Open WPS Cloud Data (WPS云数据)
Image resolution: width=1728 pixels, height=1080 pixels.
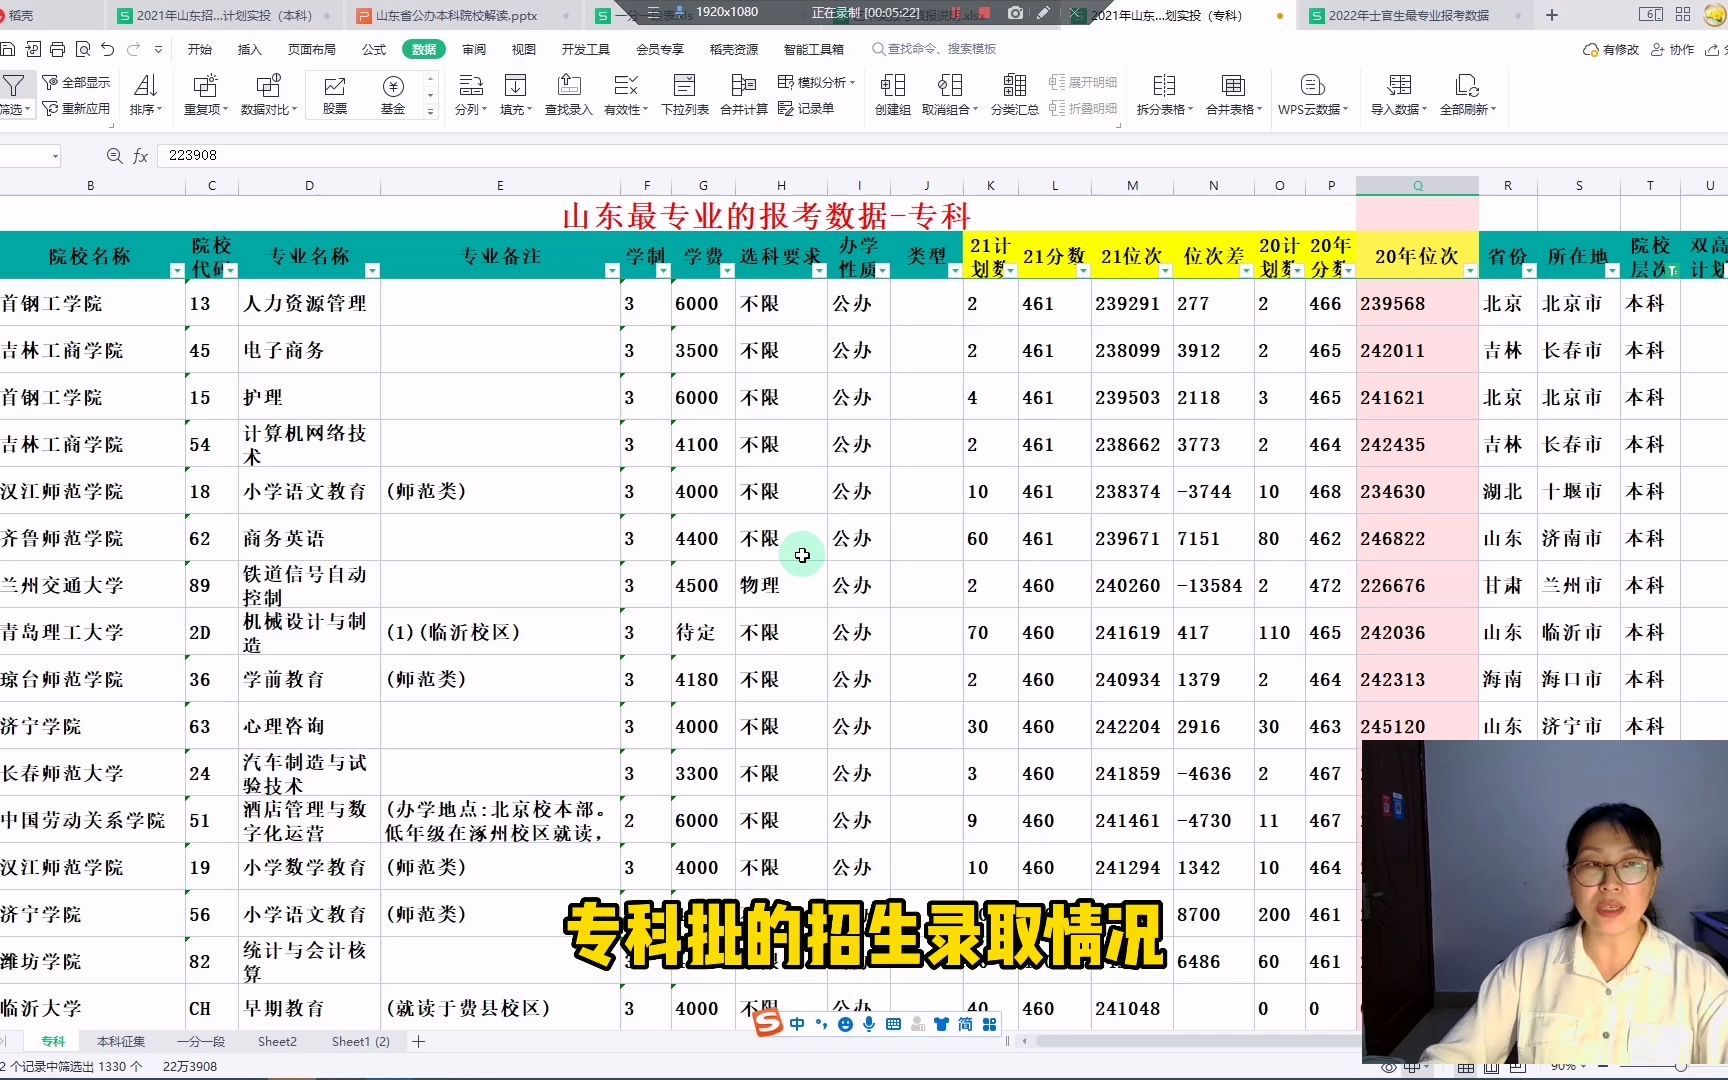point(1312,95)
